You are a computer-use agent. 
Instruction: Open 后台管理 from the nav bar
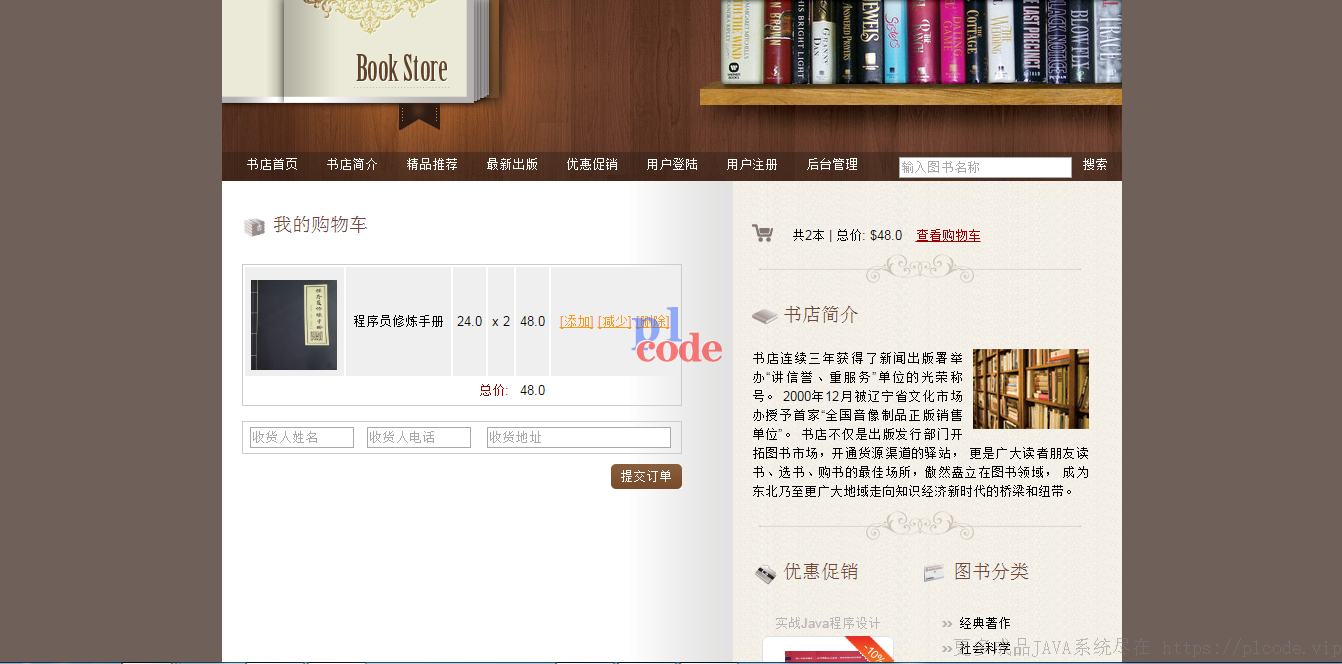point(832,165)
